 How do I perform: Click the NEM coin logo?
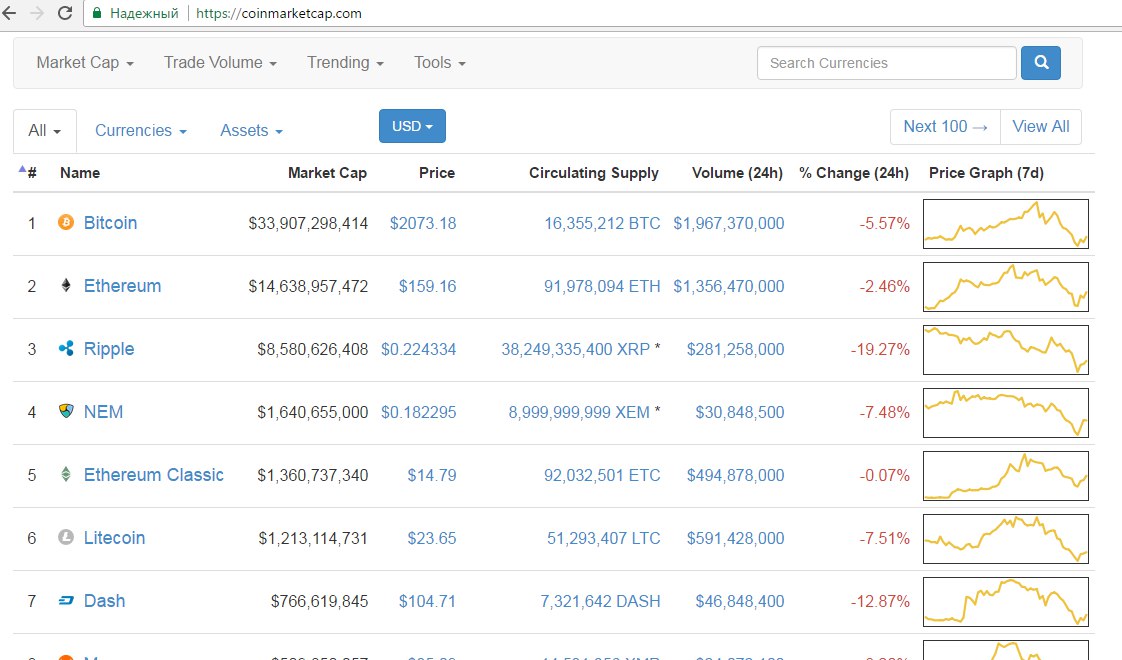coord(66,412)
